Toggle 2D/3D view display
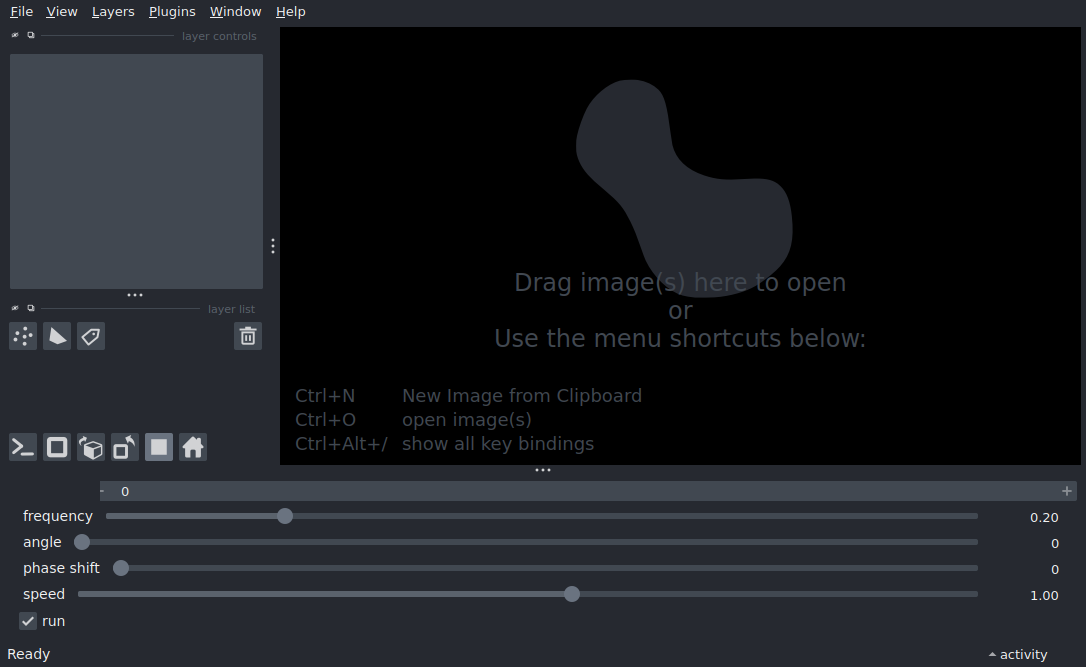Viewport: 1086px width, 667px height. pos(57,447)
